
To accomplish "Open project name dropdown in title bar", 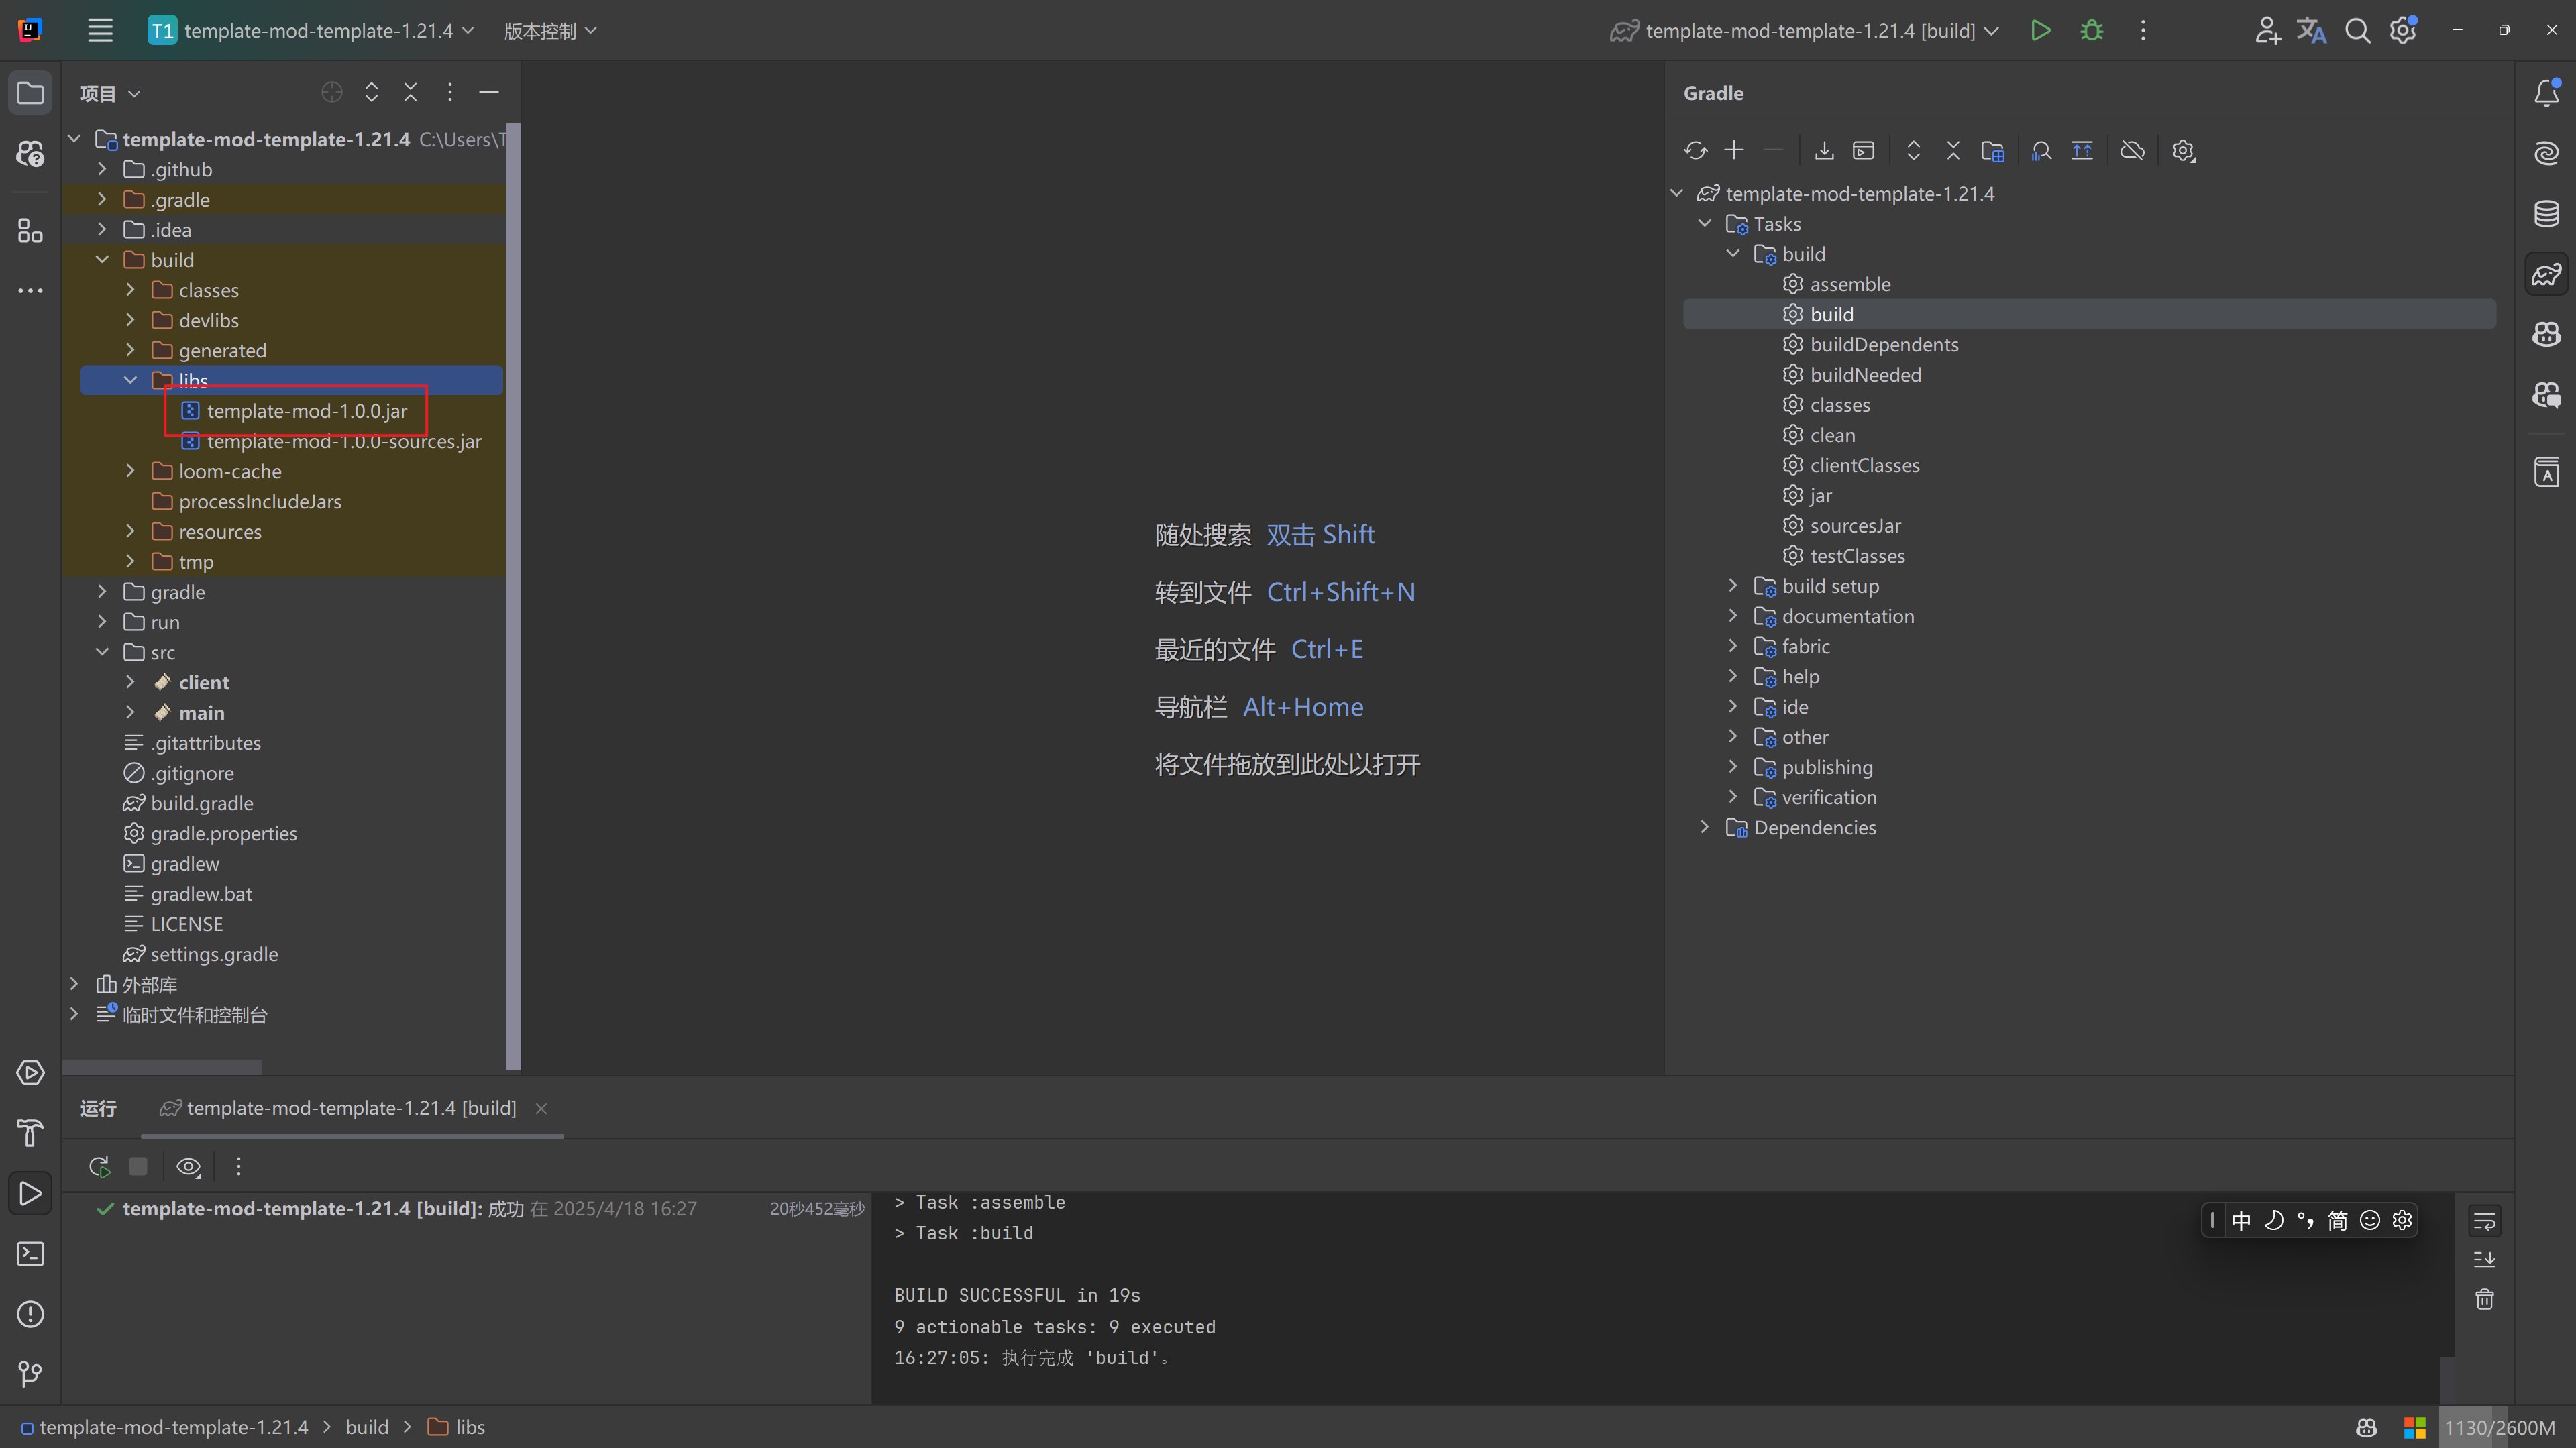I will (x=311, y=30).
